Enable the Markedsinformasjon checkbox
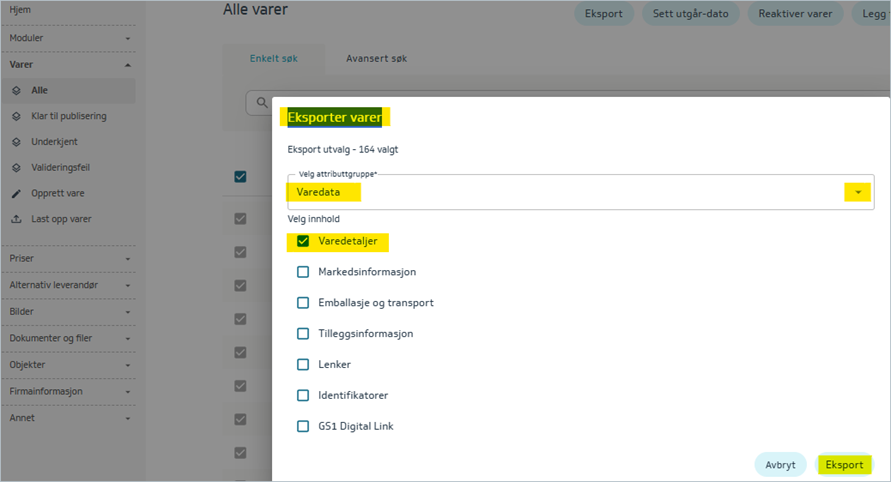Image resolution: width=891 pixels, height=482 pixels. 303,272
